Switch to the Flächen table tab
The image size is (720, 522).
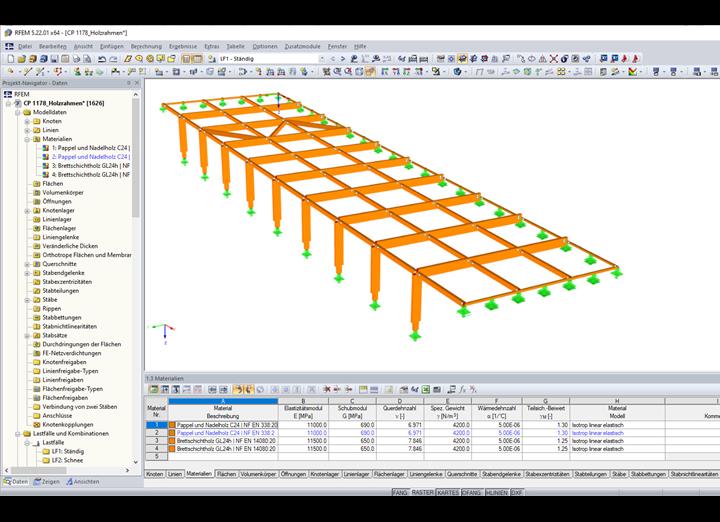click(226, 474)
